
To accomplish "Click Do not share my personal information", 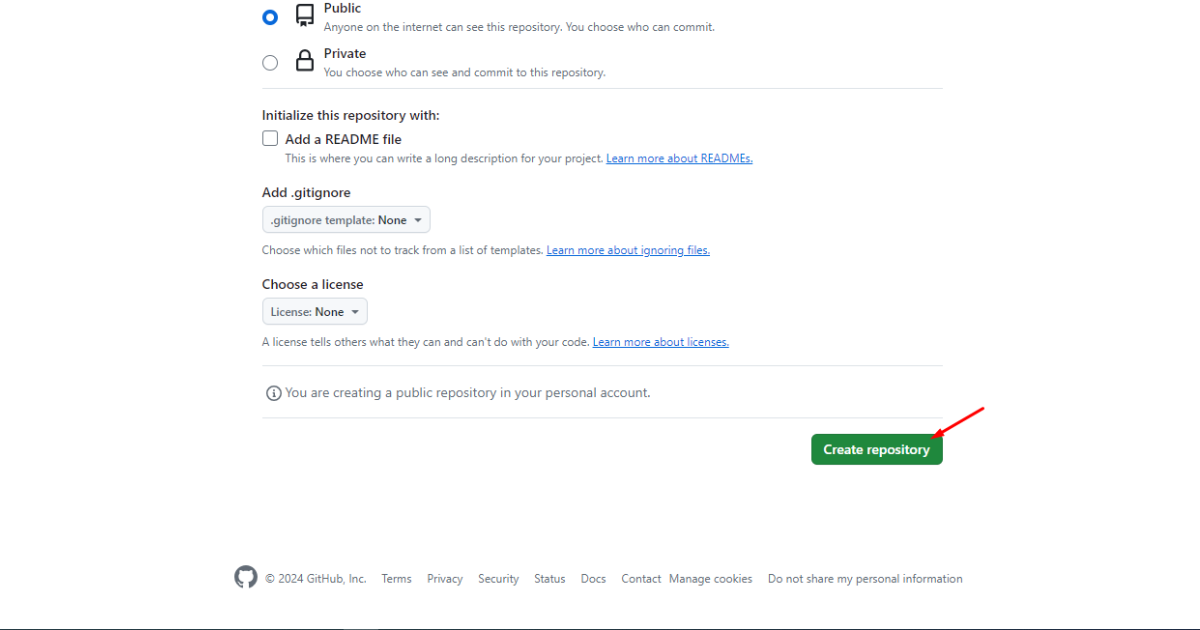I will (x=865, y=579).
